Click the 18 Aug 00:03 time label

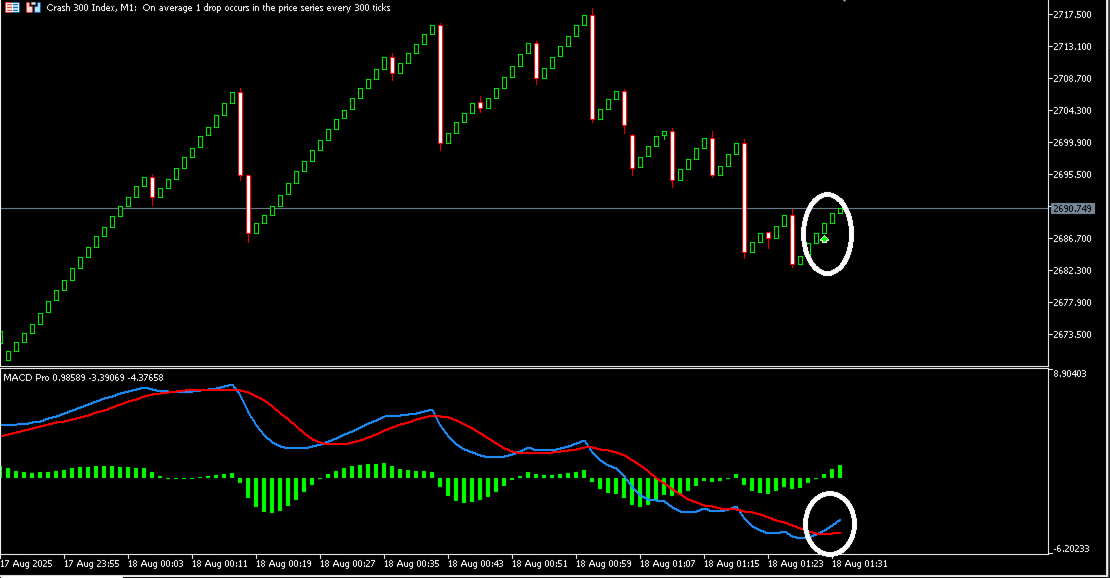(155, 564)
